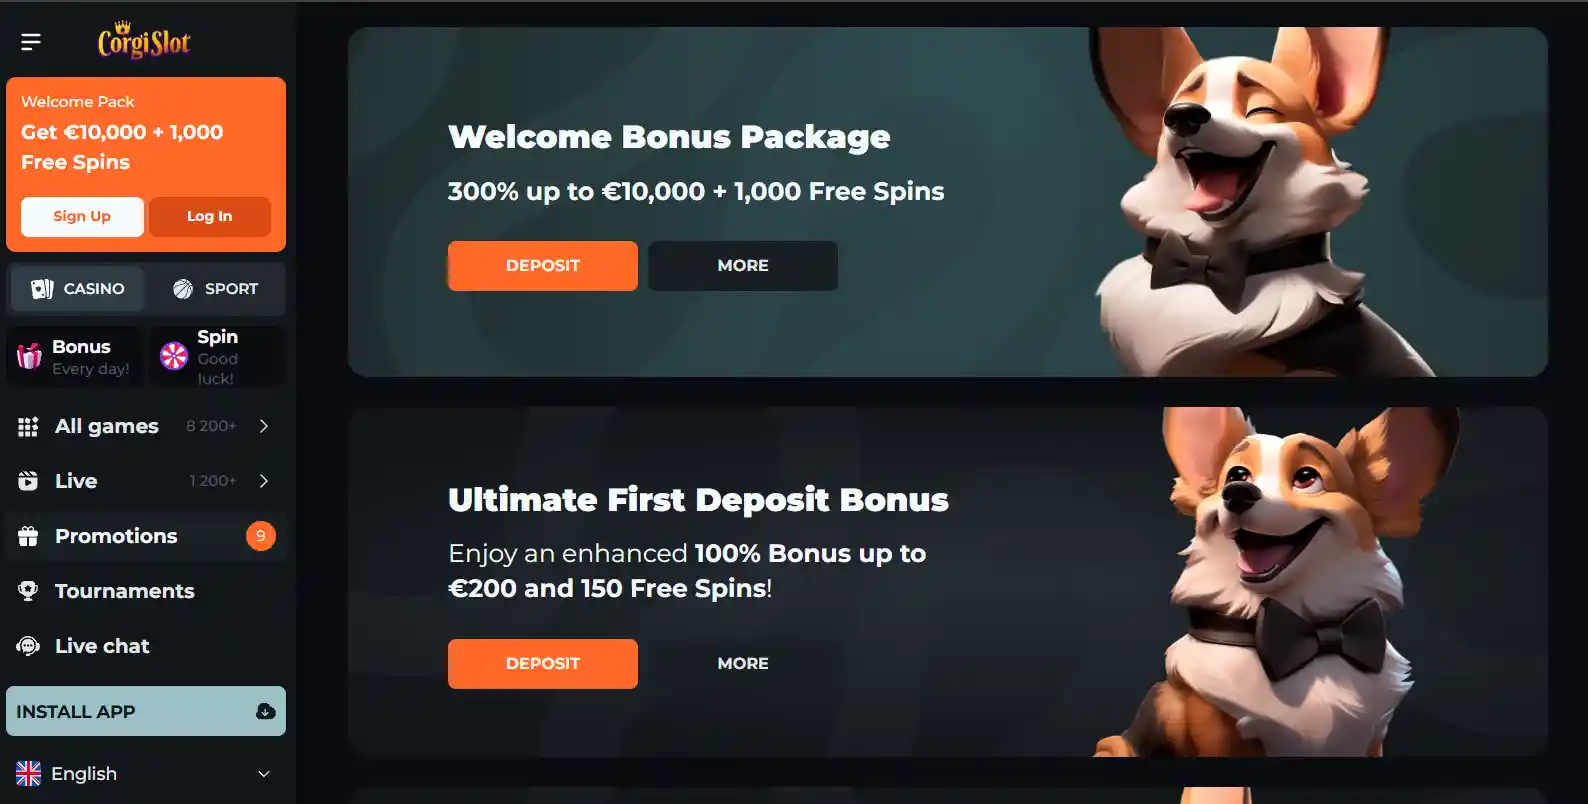1588x804 pixels.
Task: Open the hamburger menu icon
Action: click(x=31, y=41)
